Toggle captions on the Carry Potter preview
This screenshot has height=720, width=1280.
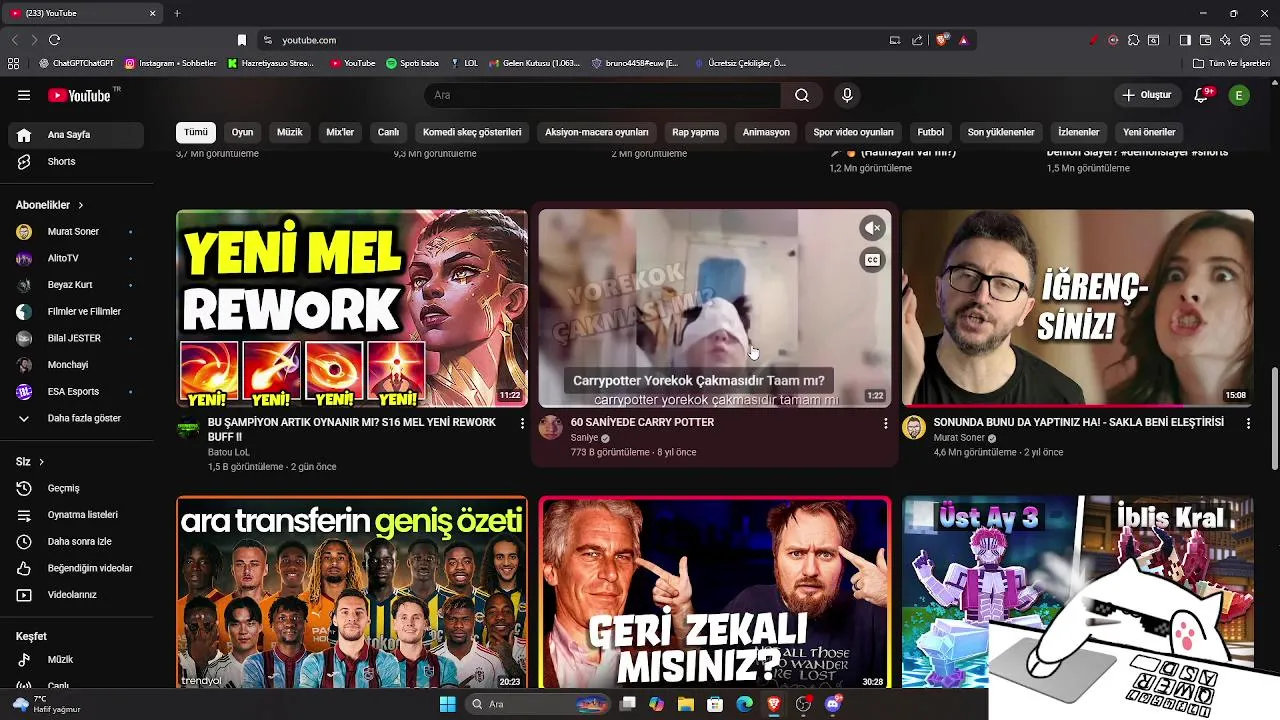click(873, 260)
